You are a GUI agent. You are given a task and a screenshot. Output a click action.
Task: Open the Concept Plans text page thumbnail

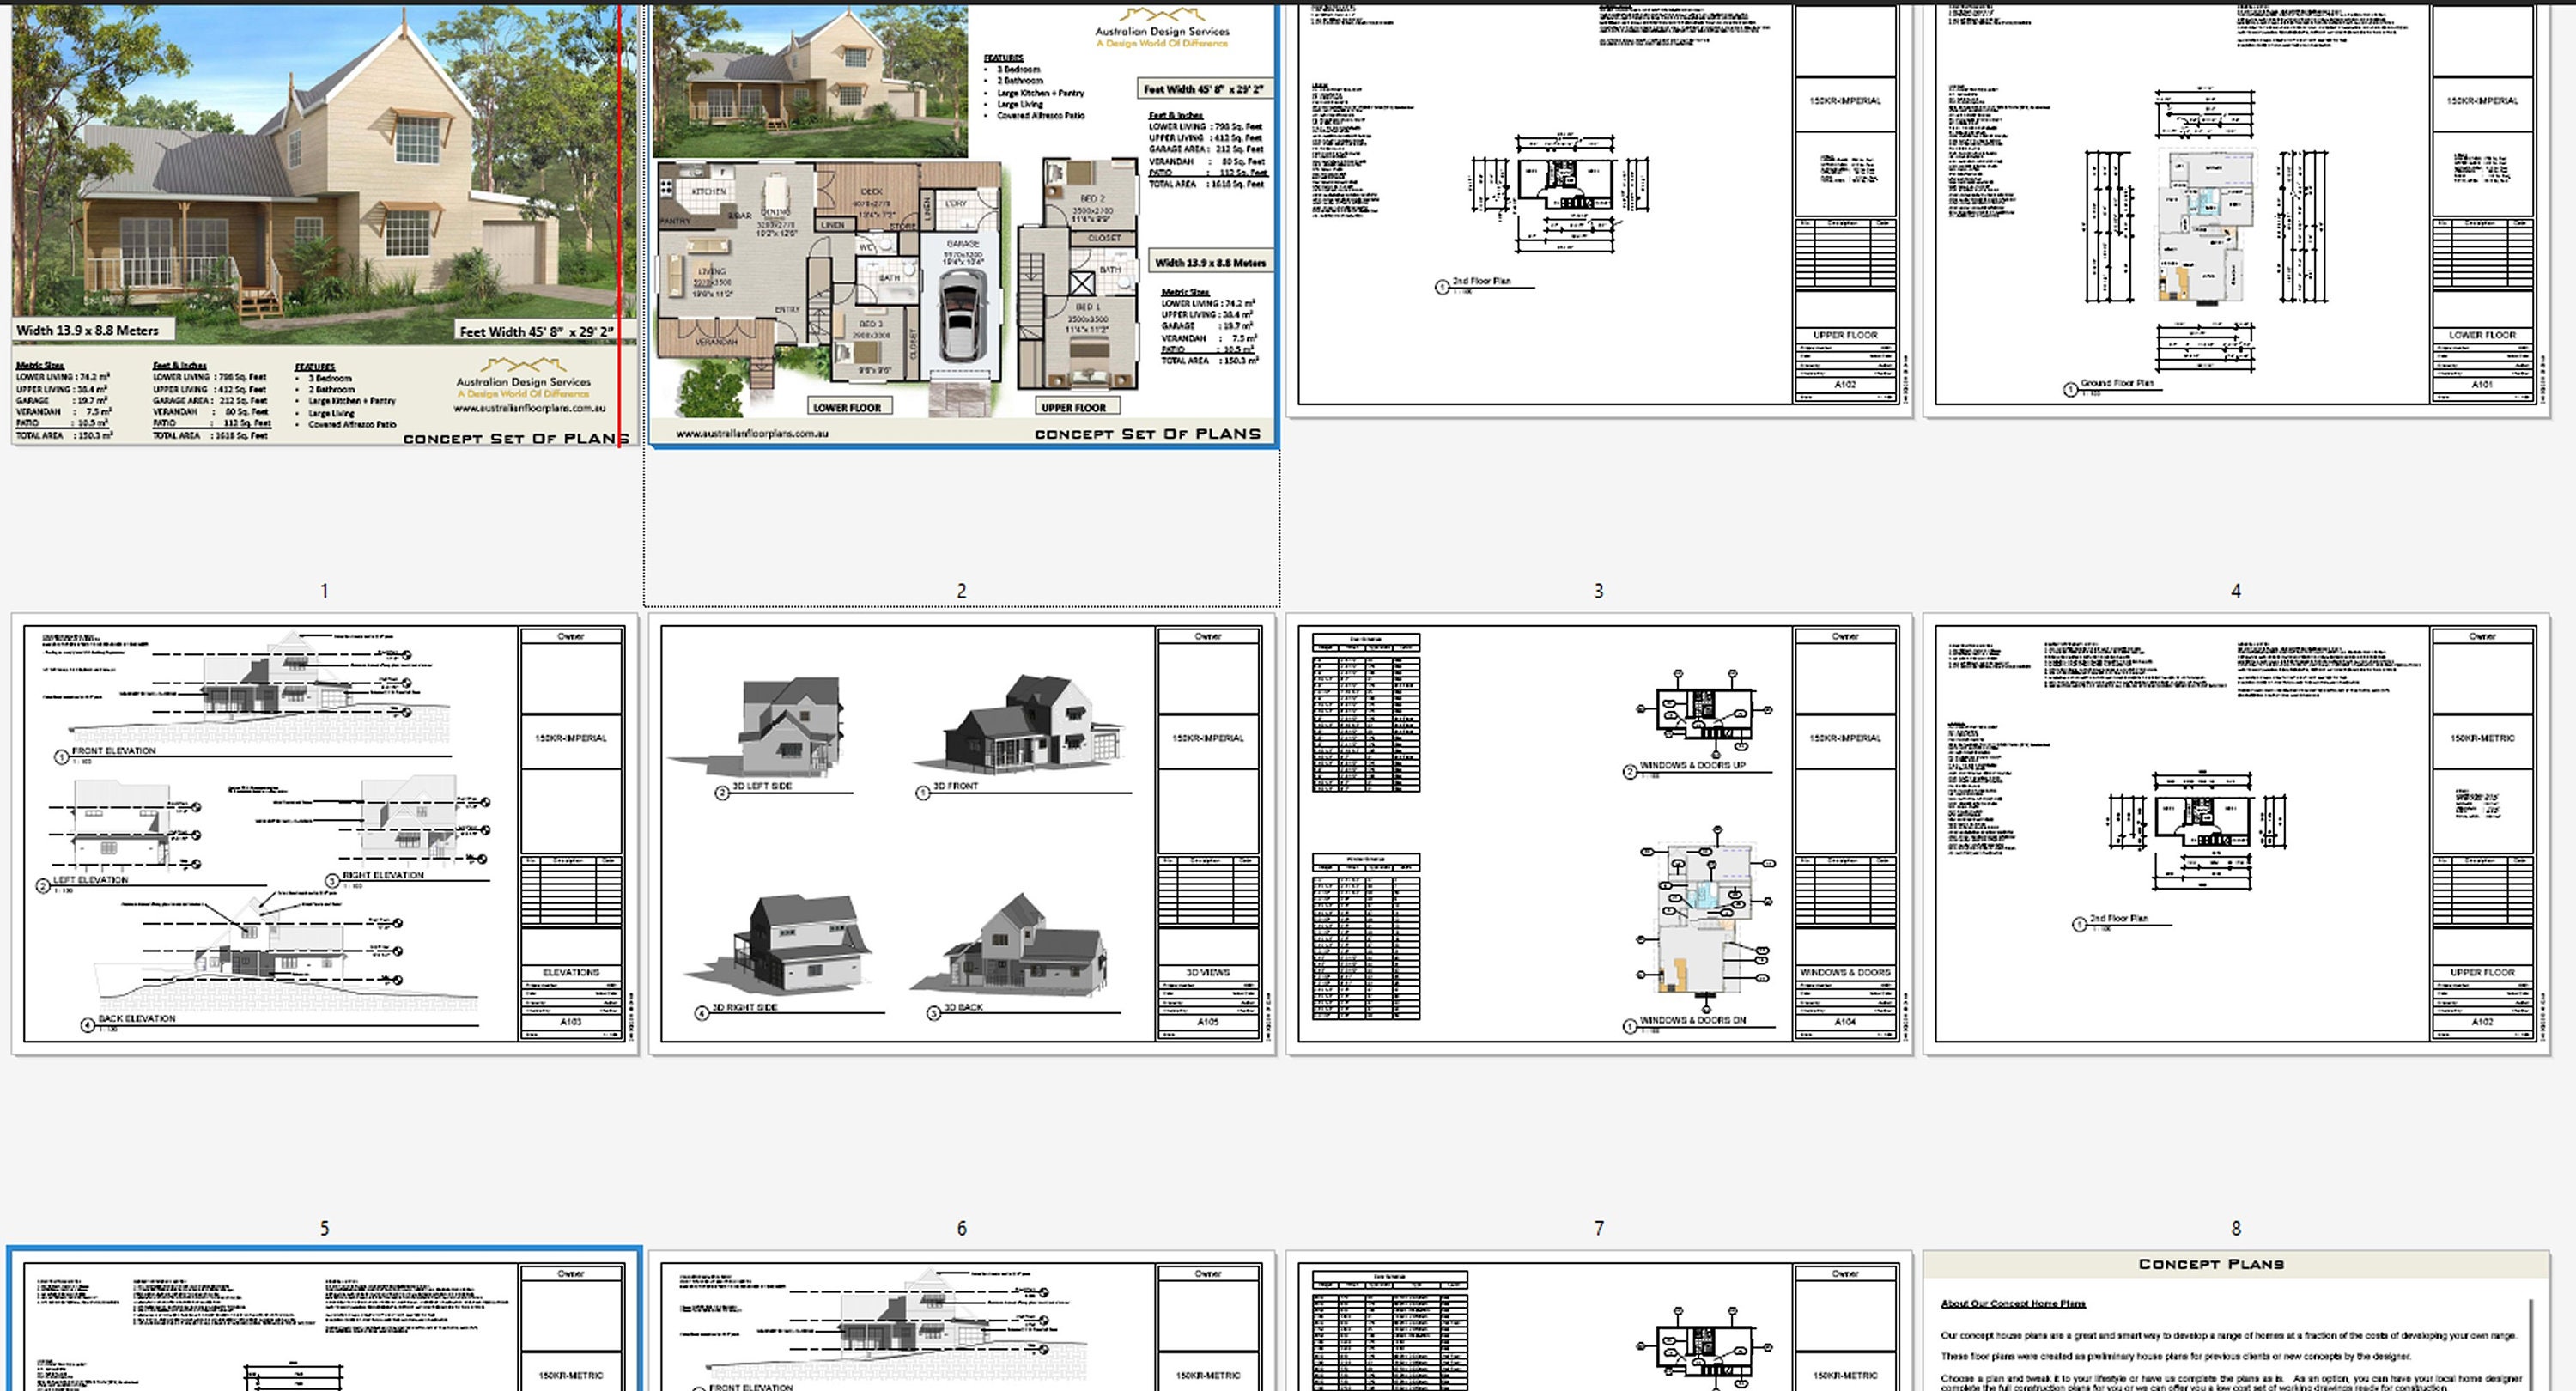[x=2236, y=1321]
